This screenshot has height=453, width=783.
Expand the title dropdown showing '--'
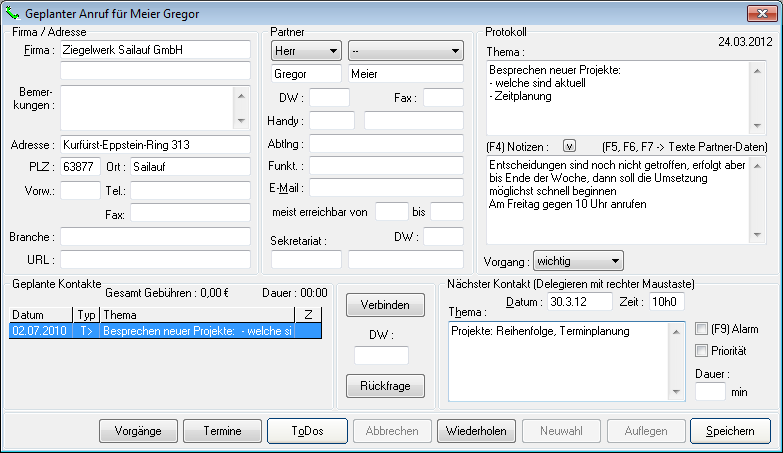click(x=405, y=50)
